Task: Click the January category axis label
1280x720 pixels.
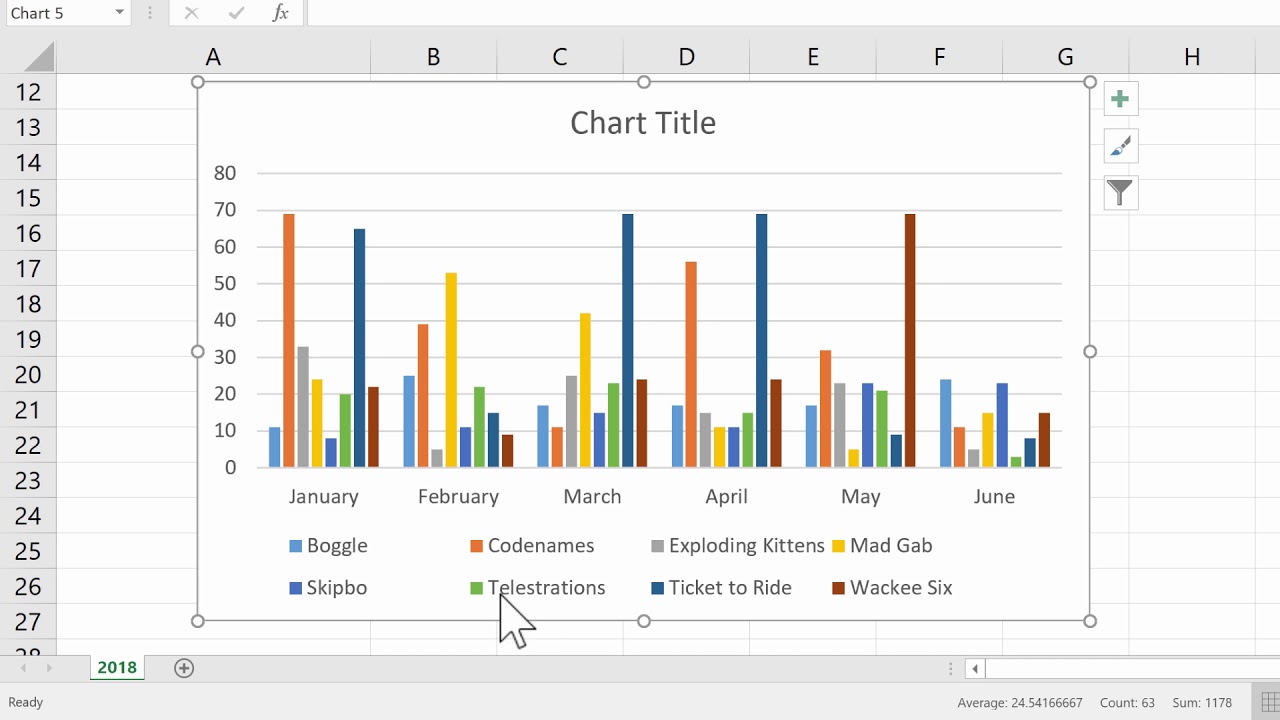Action: pos(323,497)
